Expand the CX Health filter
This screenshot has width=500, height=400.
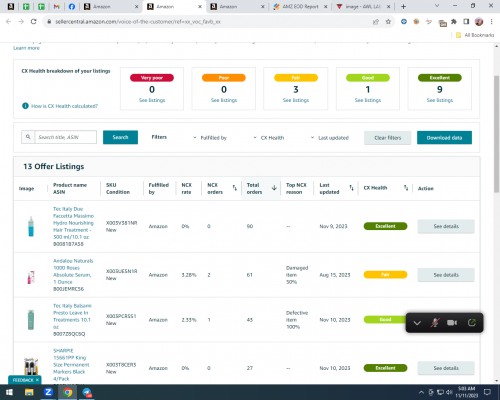[x=269, y=138]
